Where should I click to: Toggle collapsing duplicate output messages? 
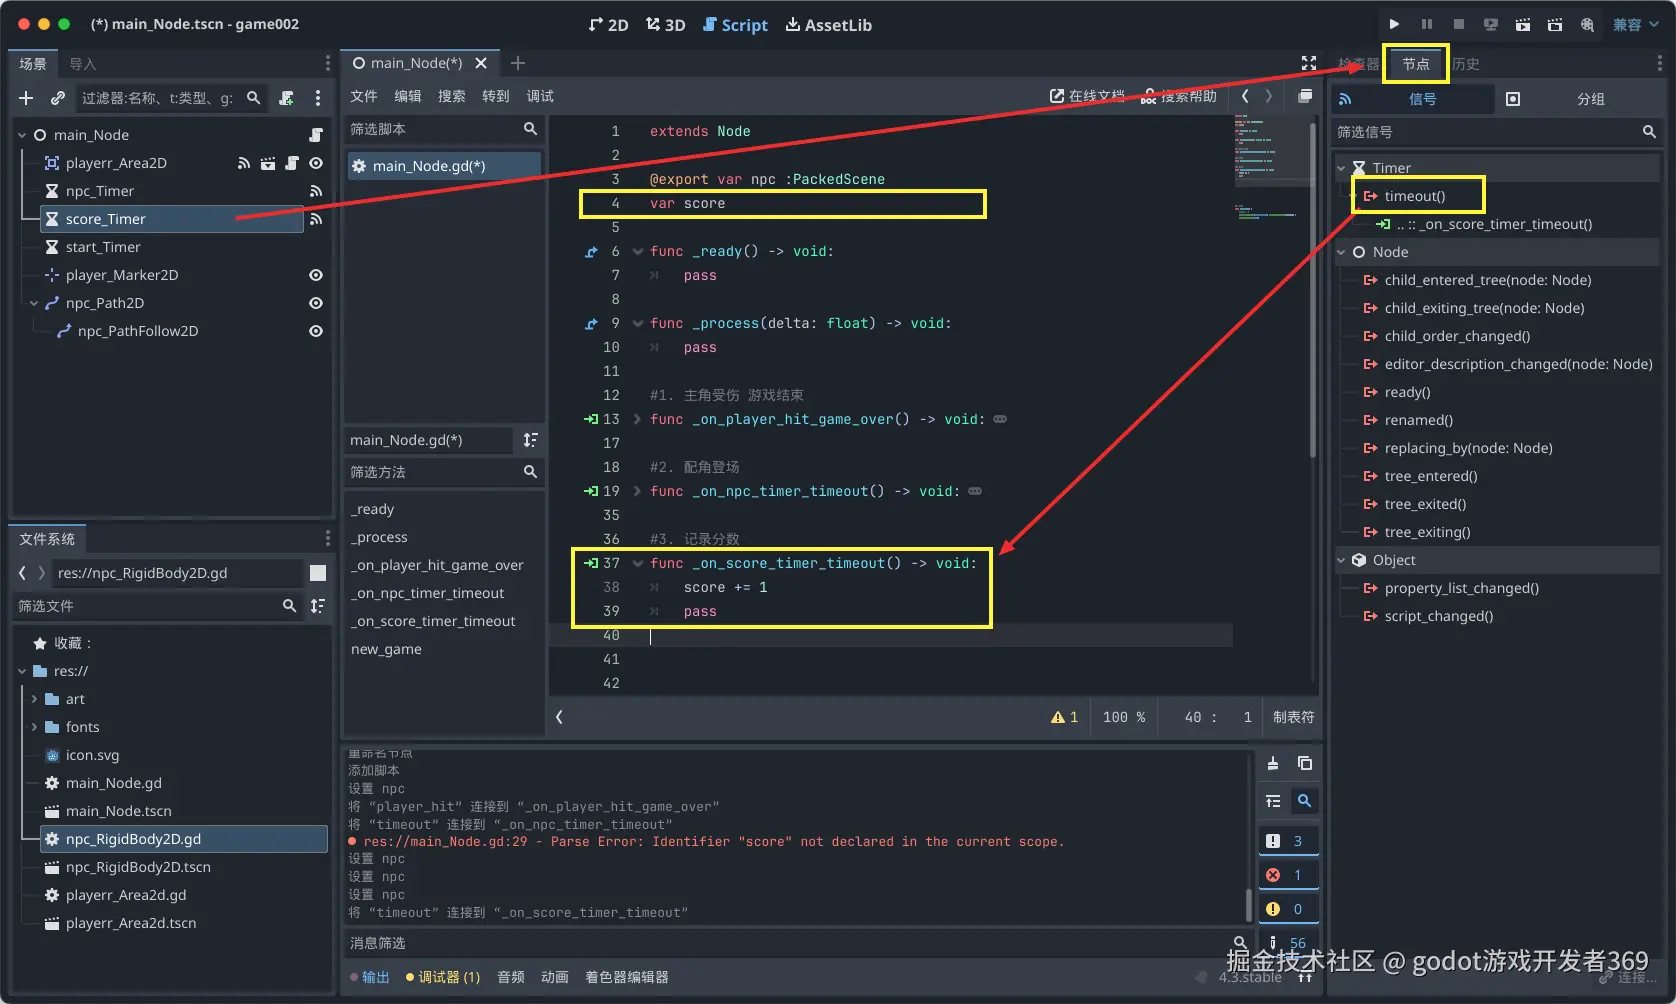[1273, 801]
